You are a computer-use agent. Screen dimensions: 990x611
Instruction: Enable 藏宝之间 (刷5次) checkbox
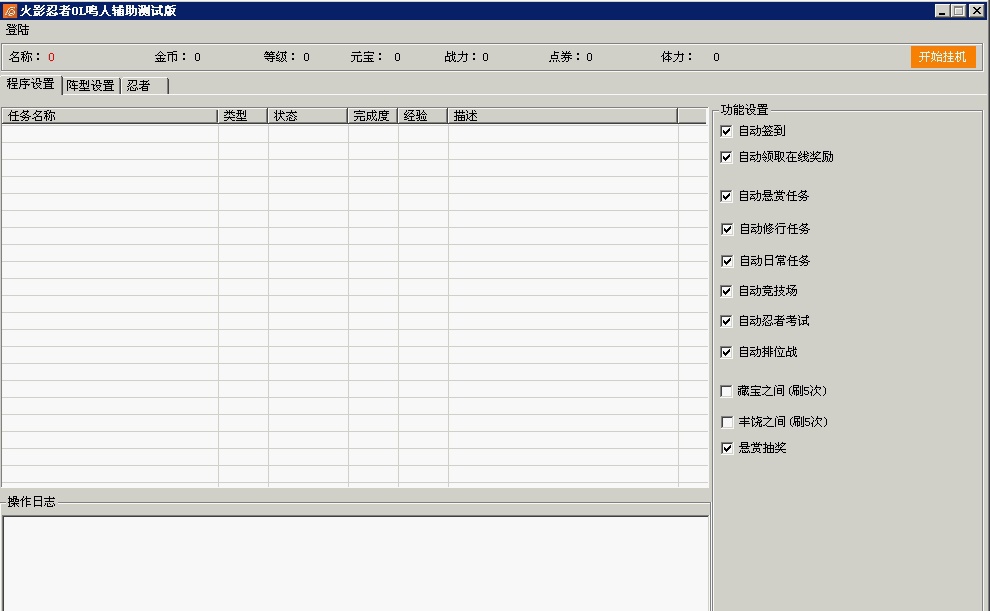pos(726,391)
